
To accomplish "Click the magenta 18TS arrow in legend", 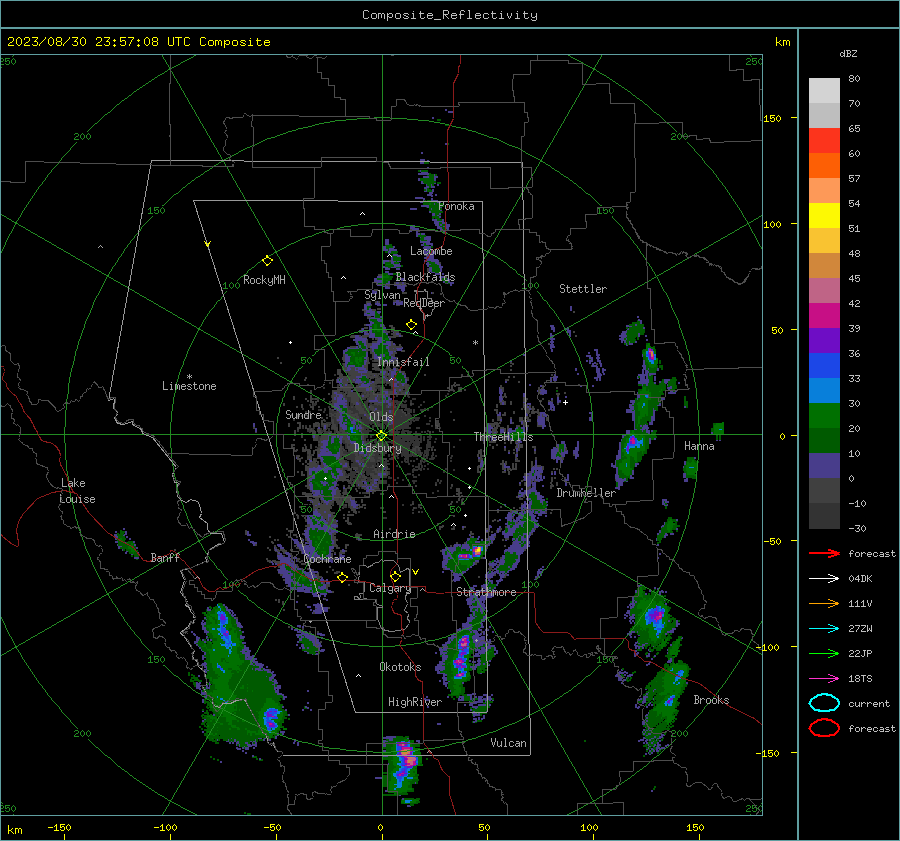I will [824, 679].
